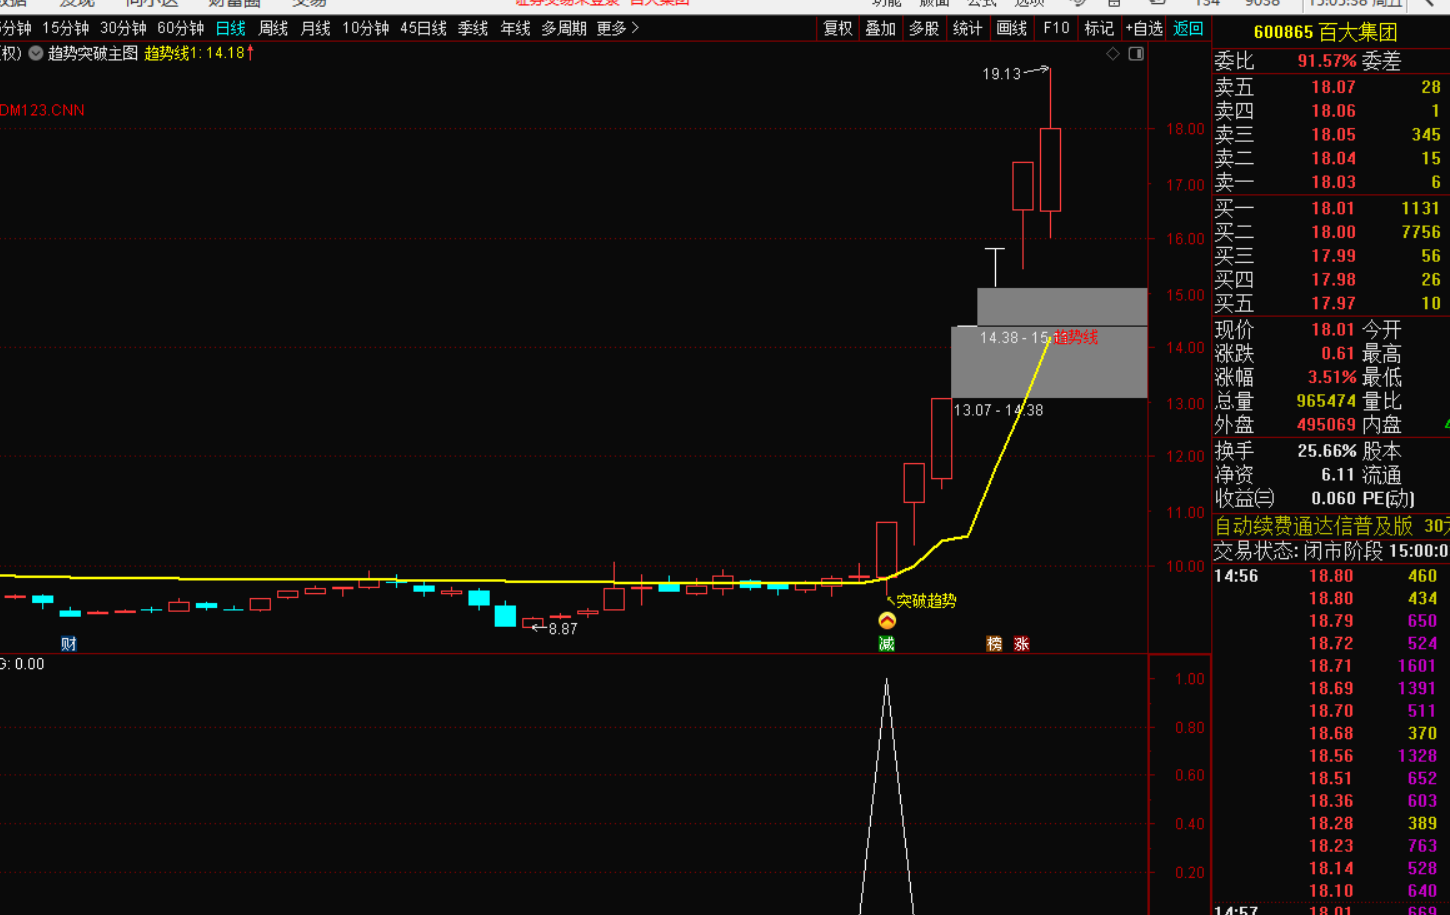
Task: Open the 趋势突破主图 indicator dropdown
Action: pyautogui.click(x=36, y=54)
